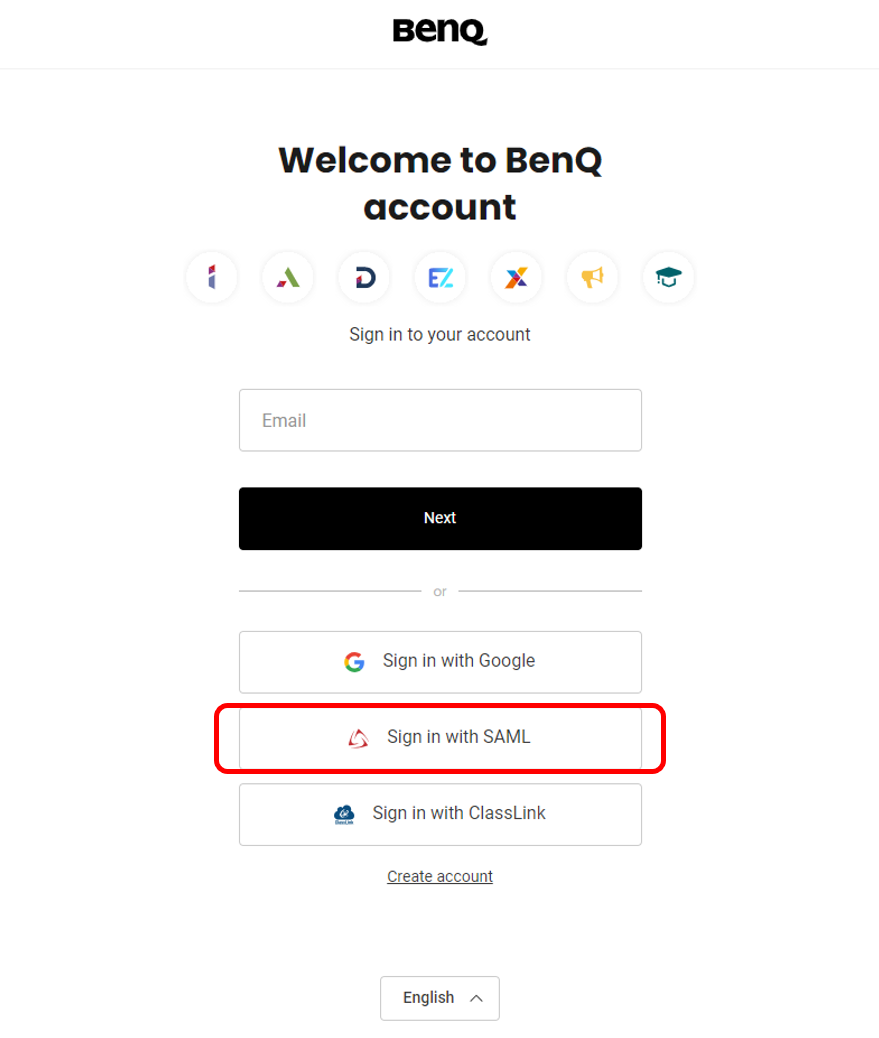The width and height of the screenshot is (879, 1038).
Task: Open the English language dropdown
Action: click(440, 998)
